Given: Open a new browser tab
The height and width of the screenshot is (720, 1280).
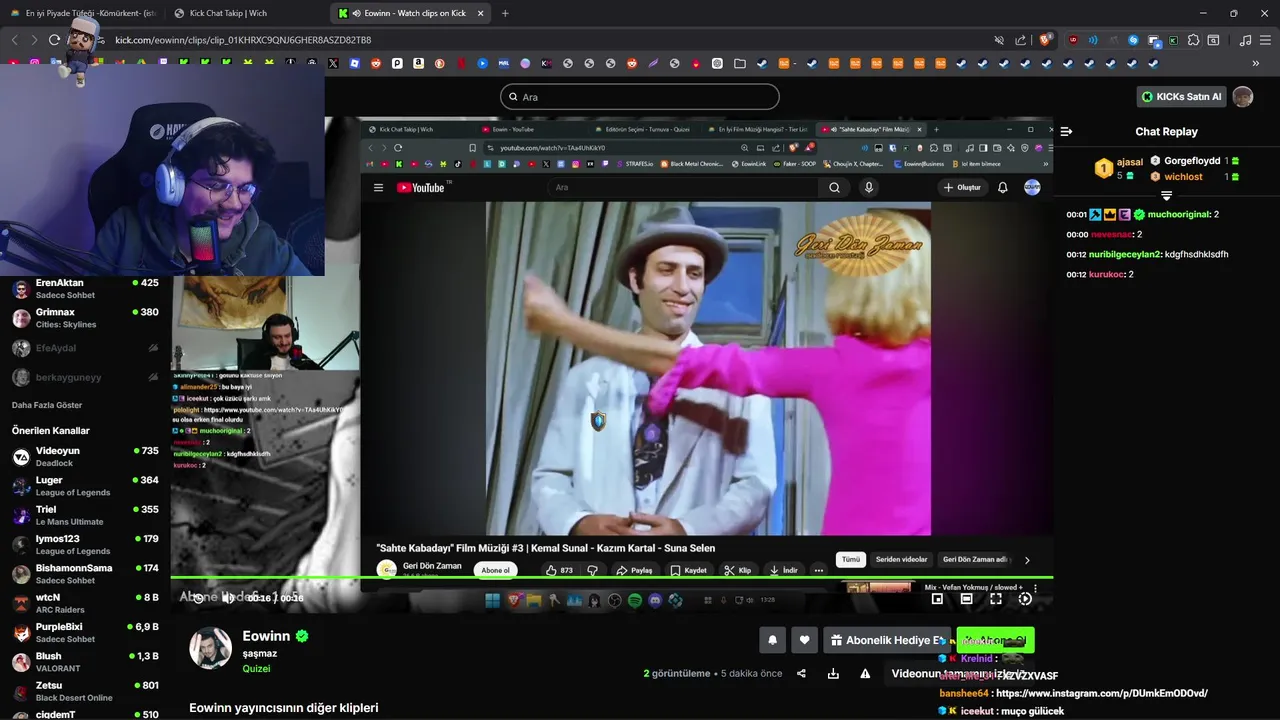Looking at the screenshot, I should (x=504, y=13).
